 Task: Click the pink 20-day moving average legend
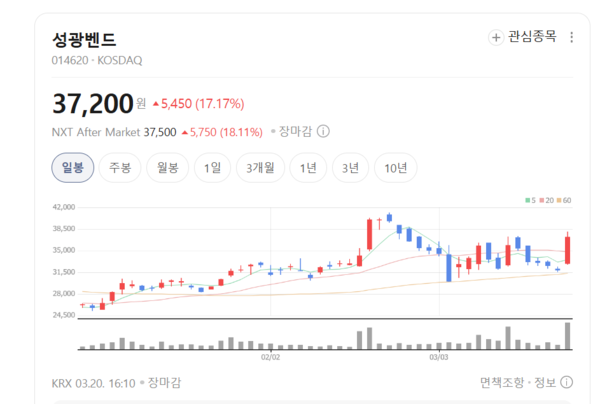coord(546,201)
